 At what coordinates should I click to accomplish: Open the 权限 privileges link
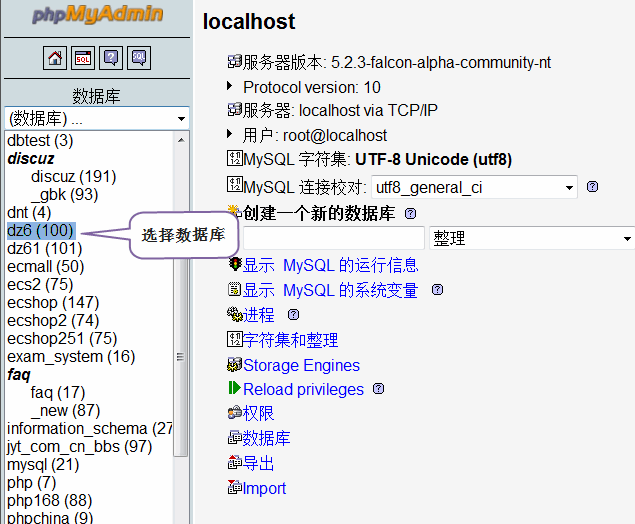click(x=259, y=413)
